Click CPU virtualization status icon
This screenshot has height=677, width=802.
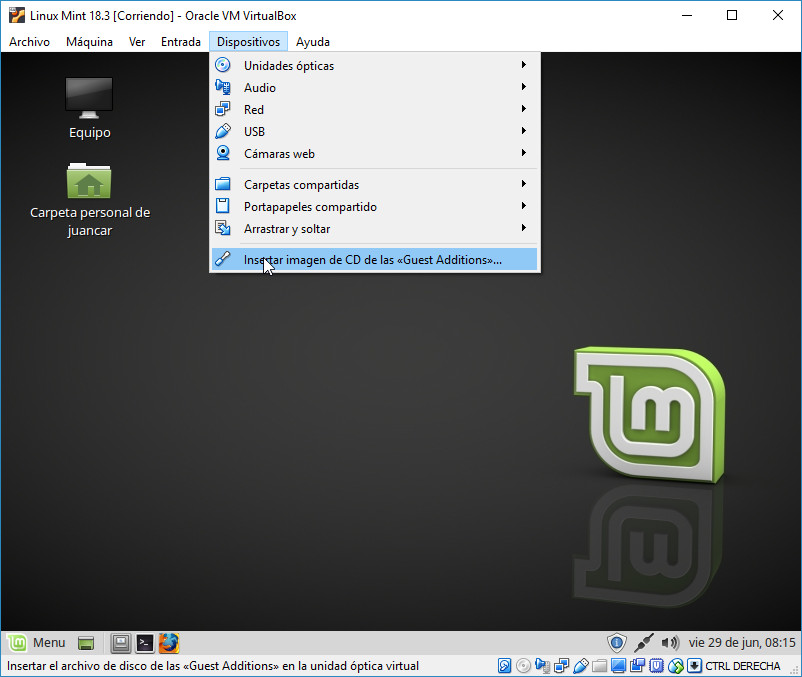pyautogui.click(x=657, y=666)
